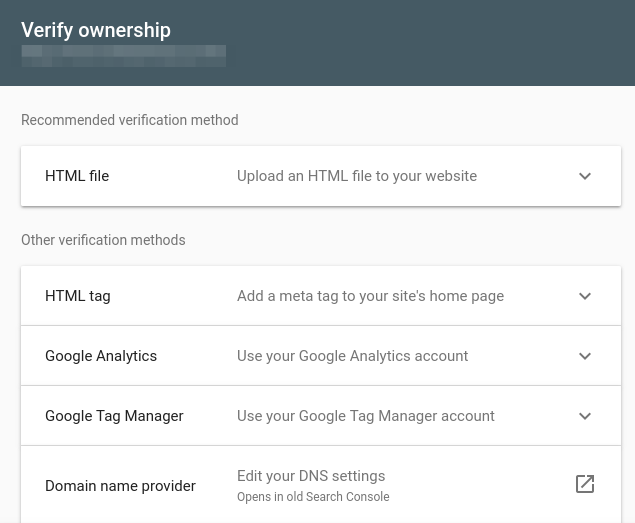This screenshot has width=635, height=523.
Task: Expand the Google Analytics chevron
Action: 585,356
